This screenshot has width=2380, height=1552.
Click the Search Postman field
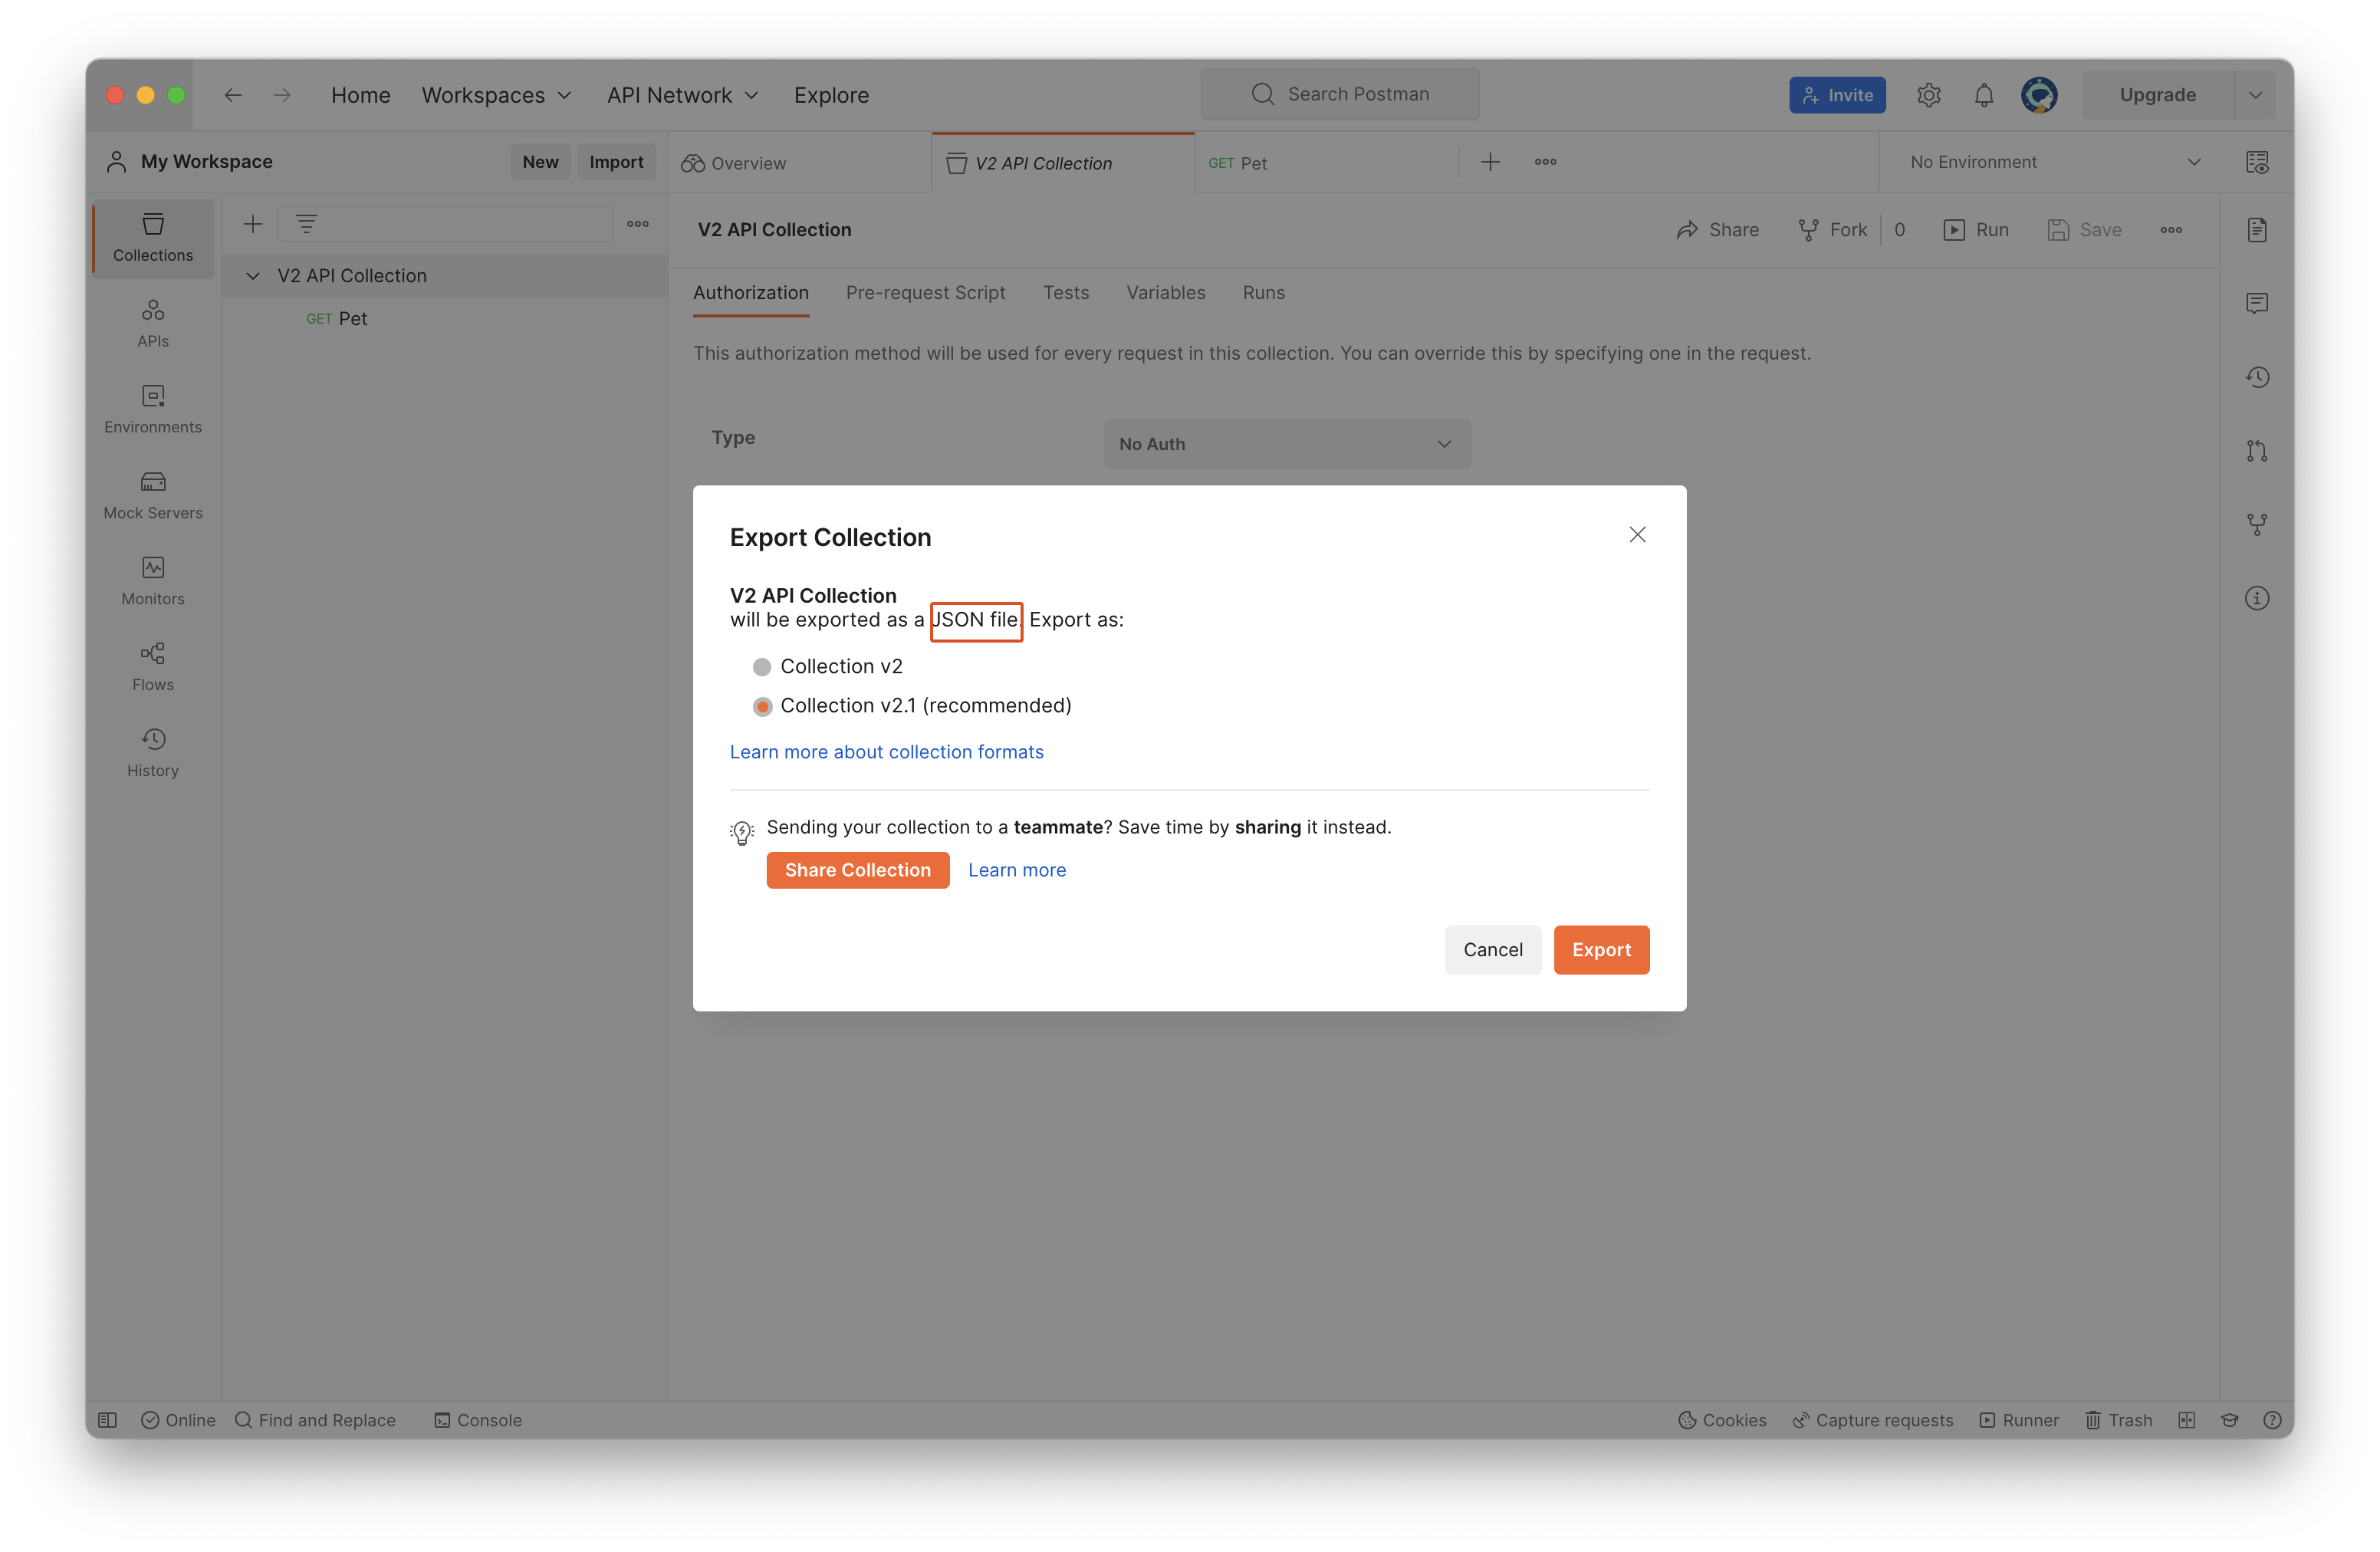pyautogui.click(x=1340, y=94)
